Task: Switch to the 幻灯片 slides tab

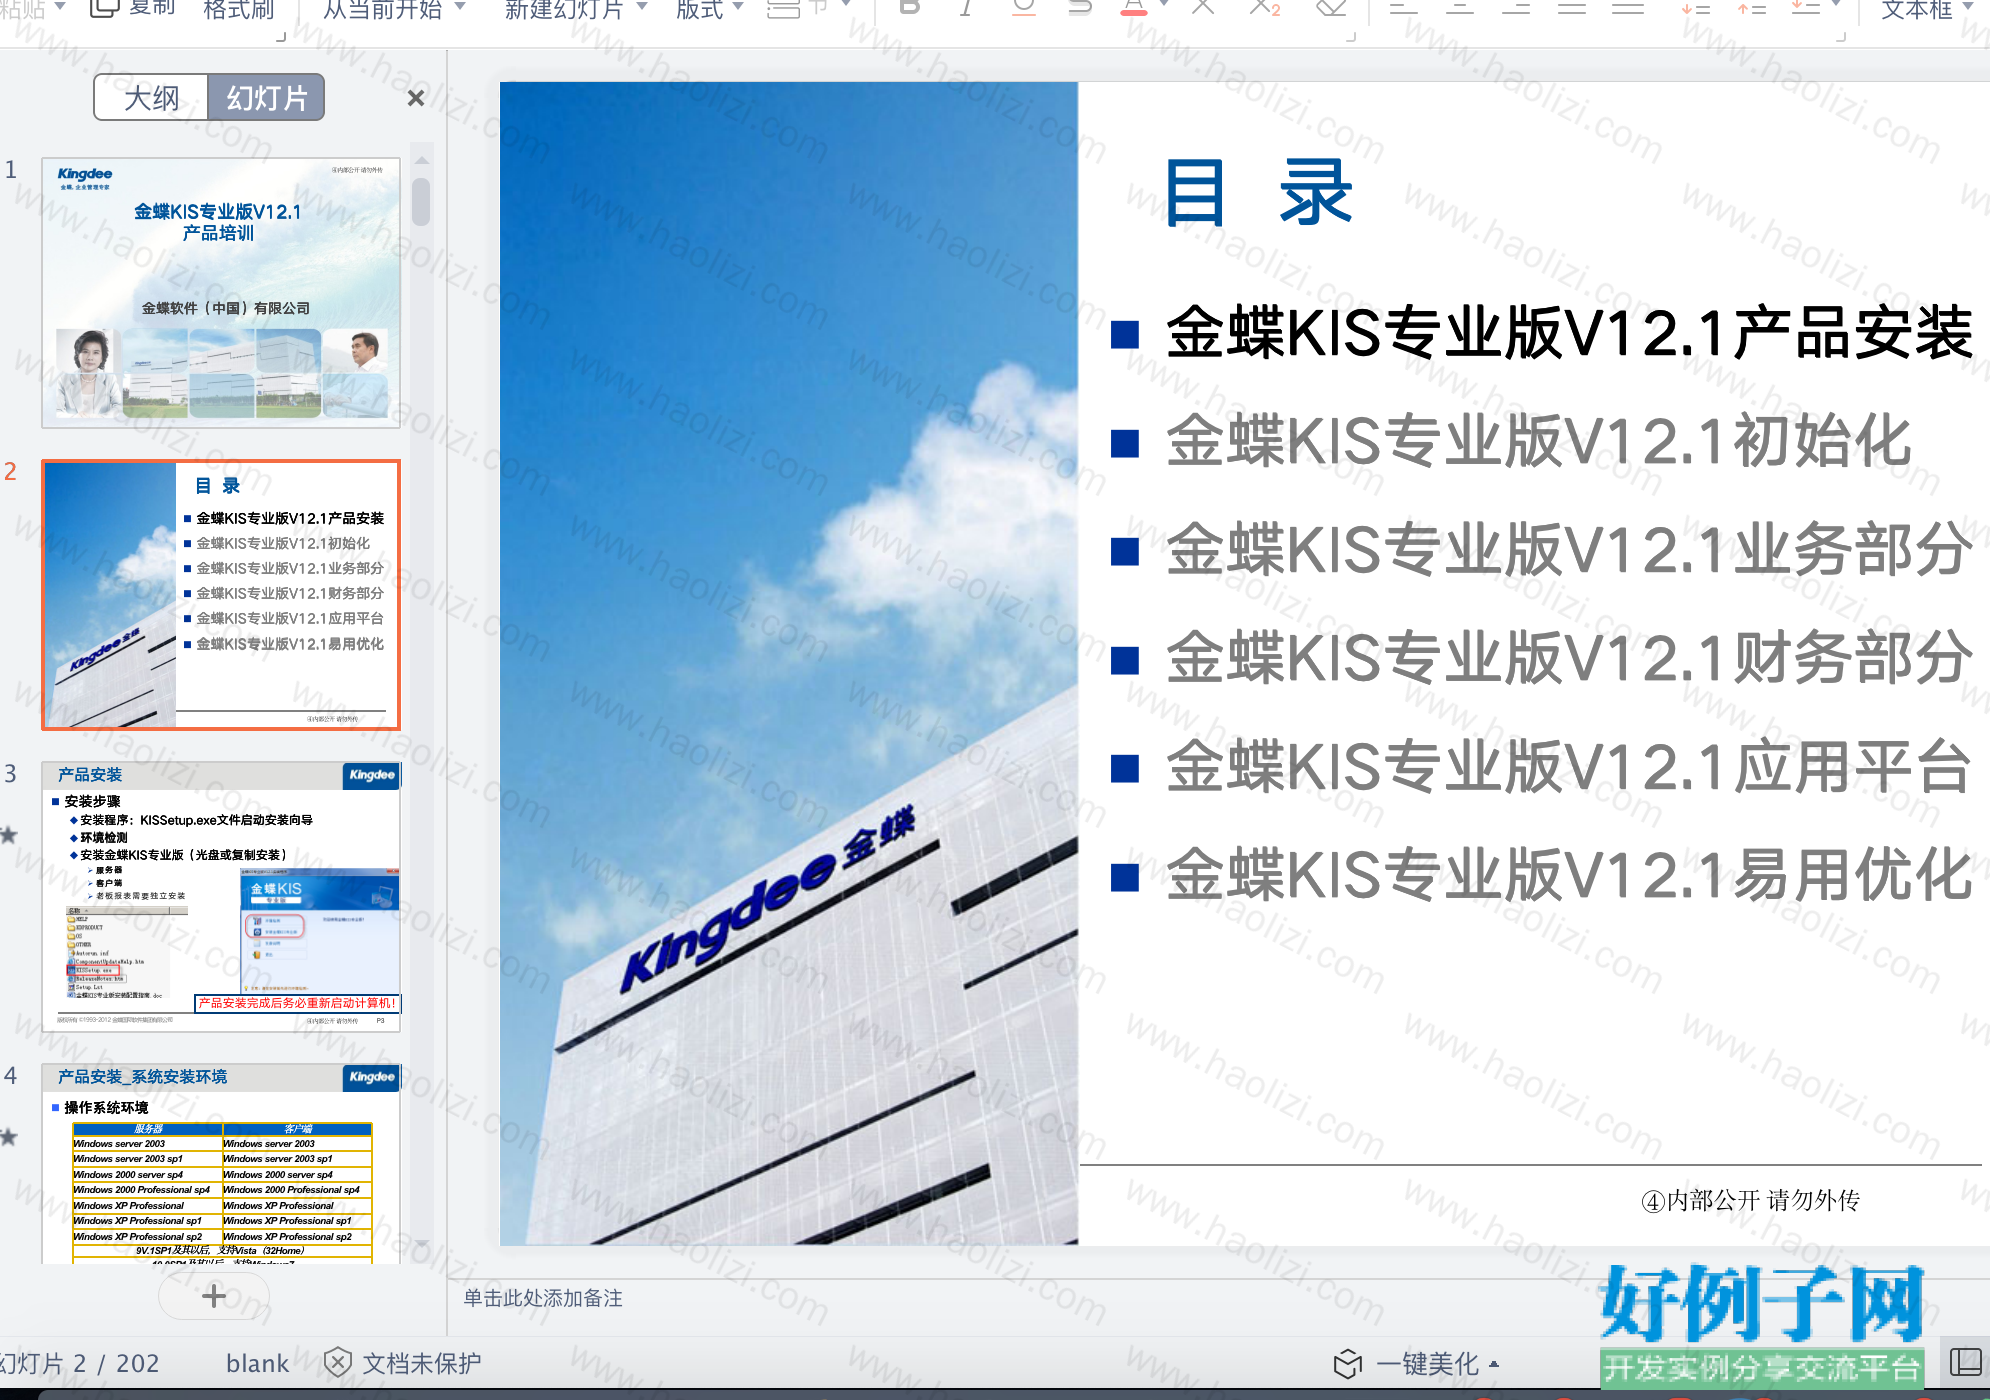Action: [267, 98]
